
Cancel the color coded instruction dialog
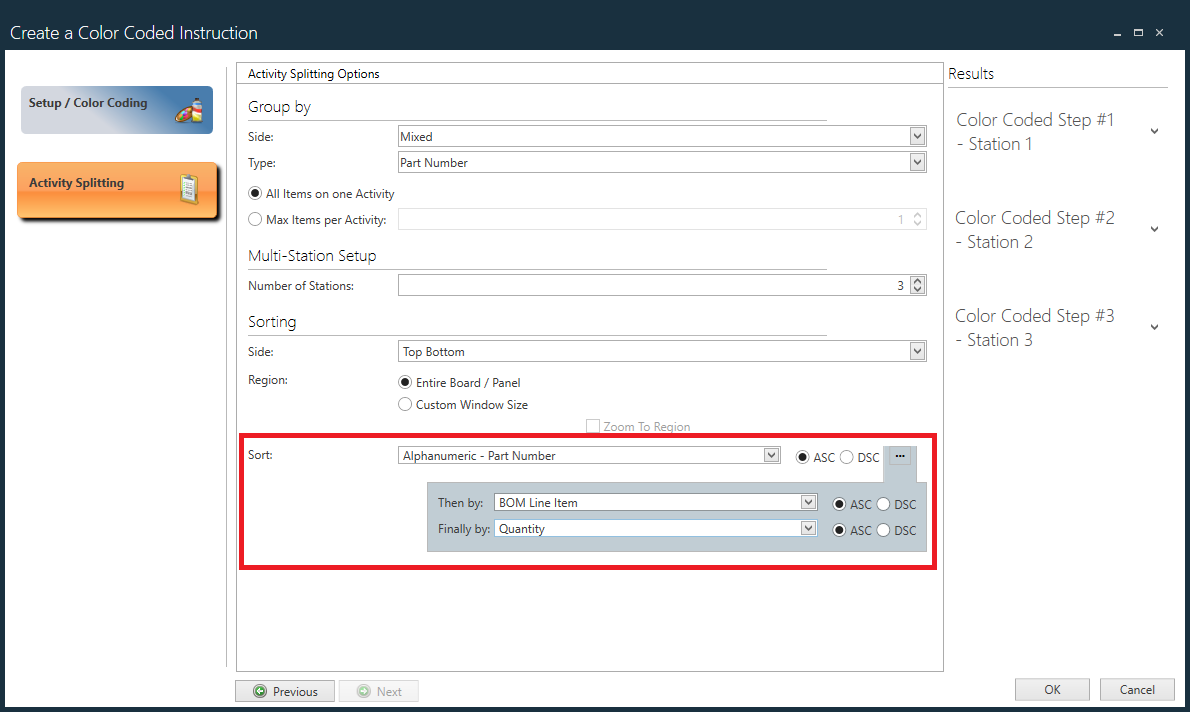[x=1136, y=689]
